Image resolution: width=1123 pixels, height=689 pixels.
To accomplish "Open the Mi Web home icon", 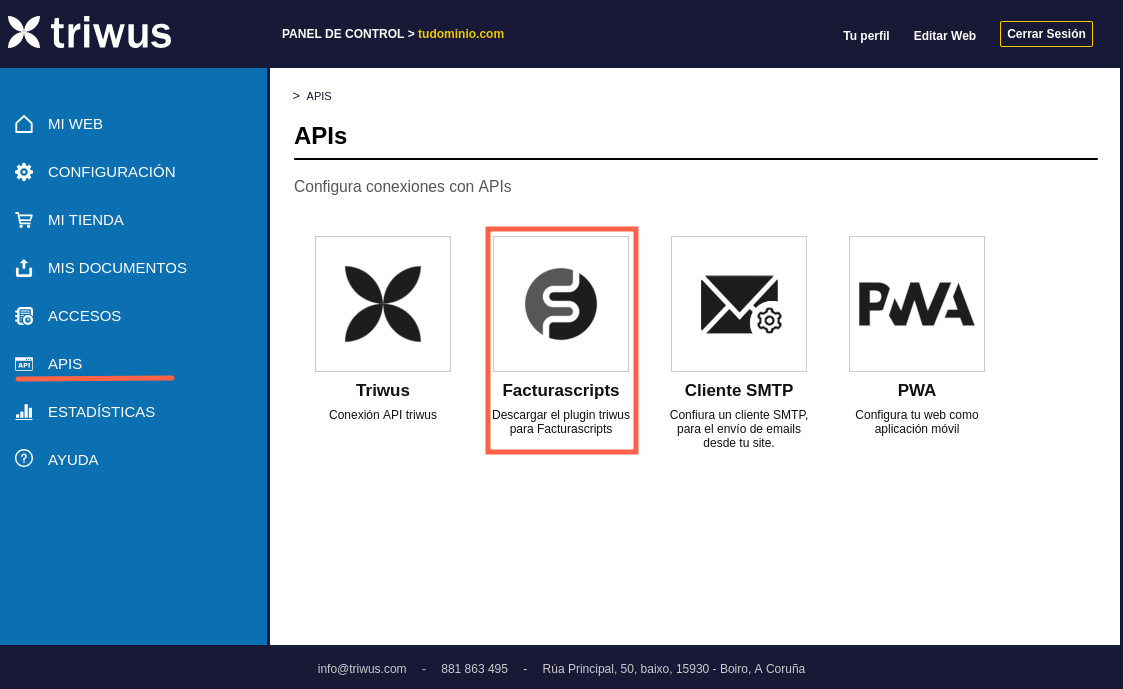I will click(24, 124).
